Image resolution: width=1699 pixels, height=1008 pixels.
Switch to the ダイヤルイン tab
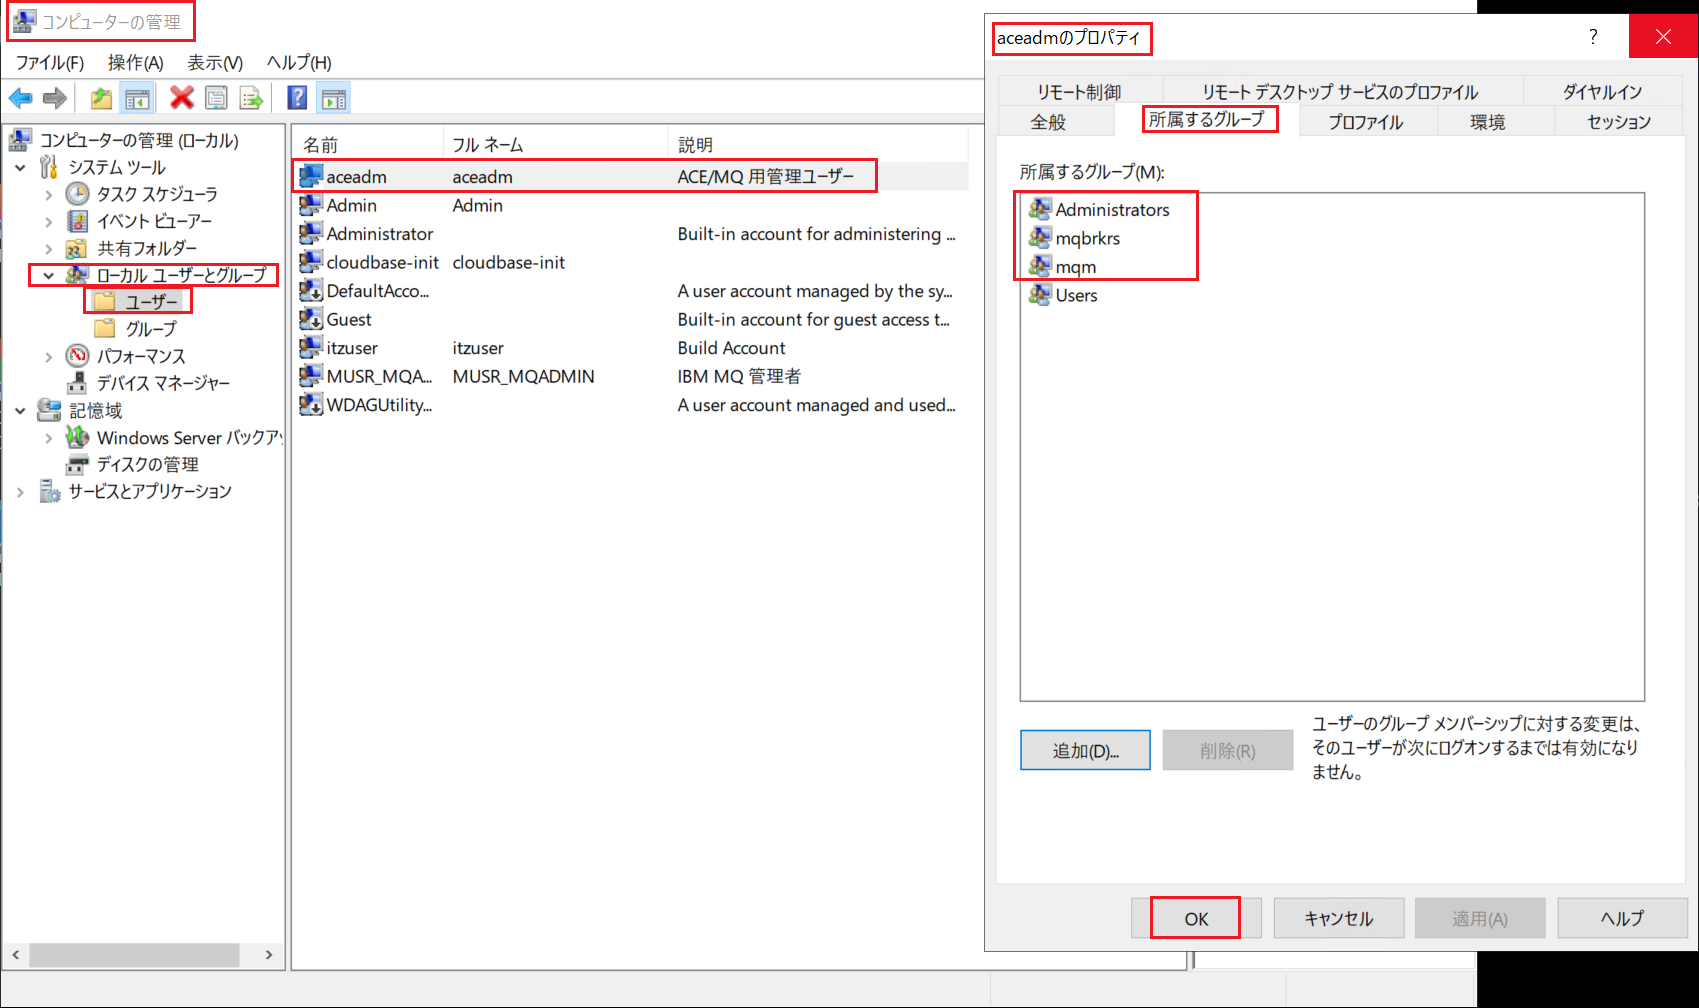1602,91
